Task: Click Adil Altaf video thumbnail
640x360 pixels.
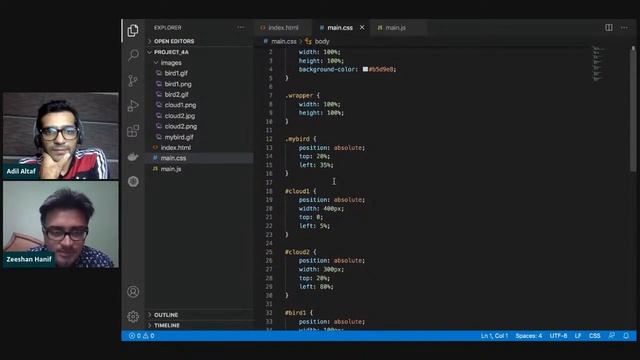Action: (61, 136)
